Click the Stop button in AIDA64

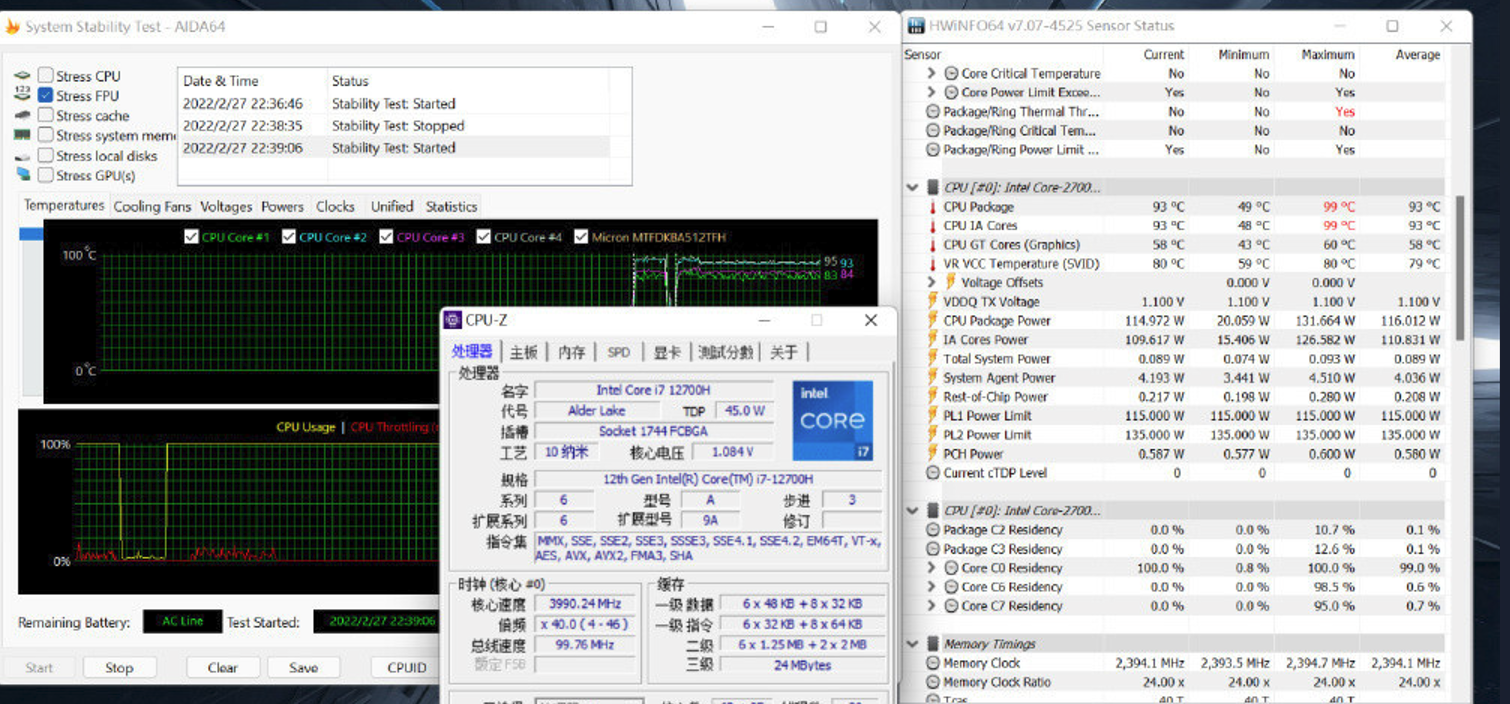point(119,668)
